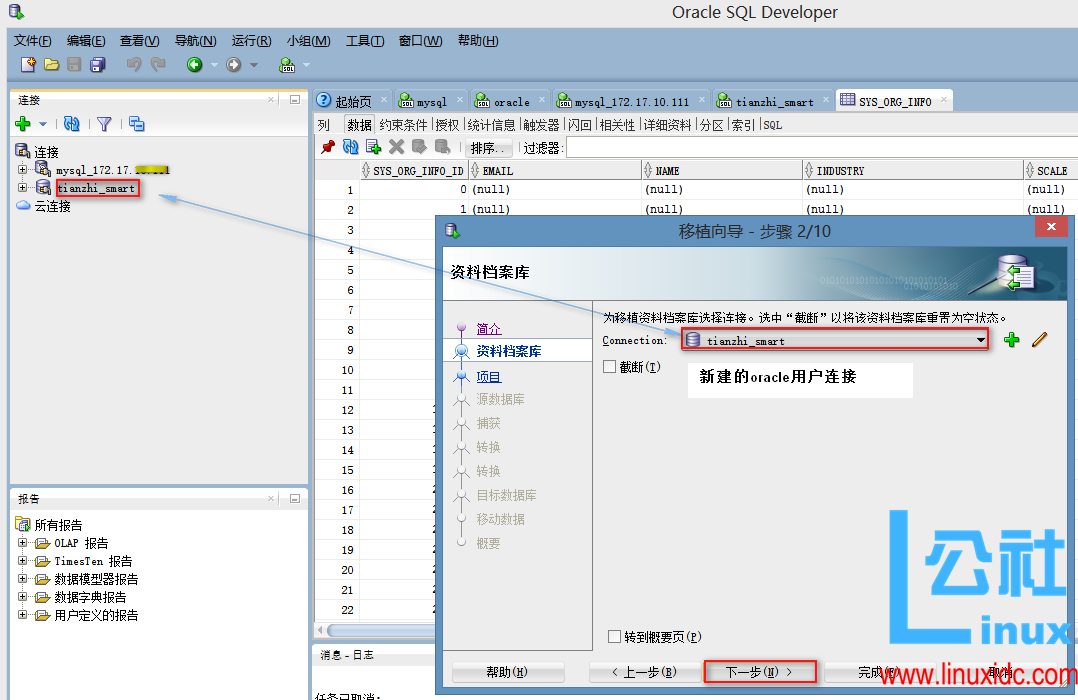Expand OLAP 报告 folder

23,543
